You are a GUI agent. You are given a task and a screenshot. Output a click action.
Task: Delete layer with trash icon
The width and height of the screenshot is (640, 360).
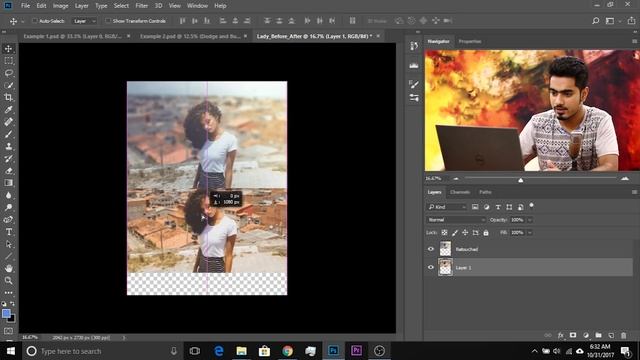coord(623,335)
